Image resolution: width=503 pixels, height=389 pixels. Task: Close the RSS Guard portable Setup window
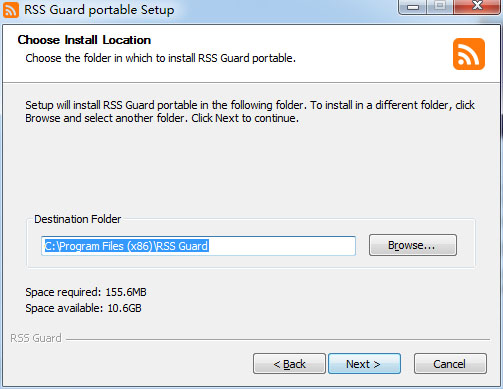pyautogui.click(x=477, y=7)
